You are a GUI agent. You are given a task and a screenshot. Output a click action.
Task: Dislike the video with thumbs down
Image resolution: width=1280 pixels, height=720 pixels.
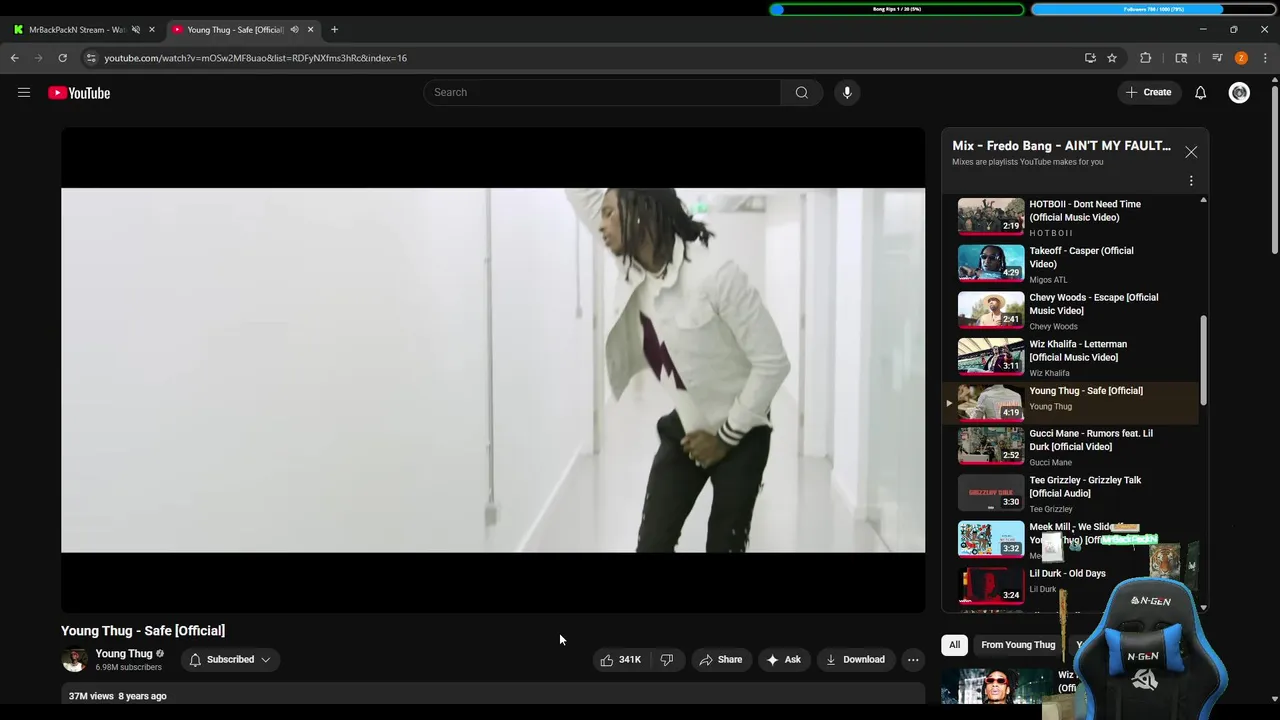(x=667, y=660)
